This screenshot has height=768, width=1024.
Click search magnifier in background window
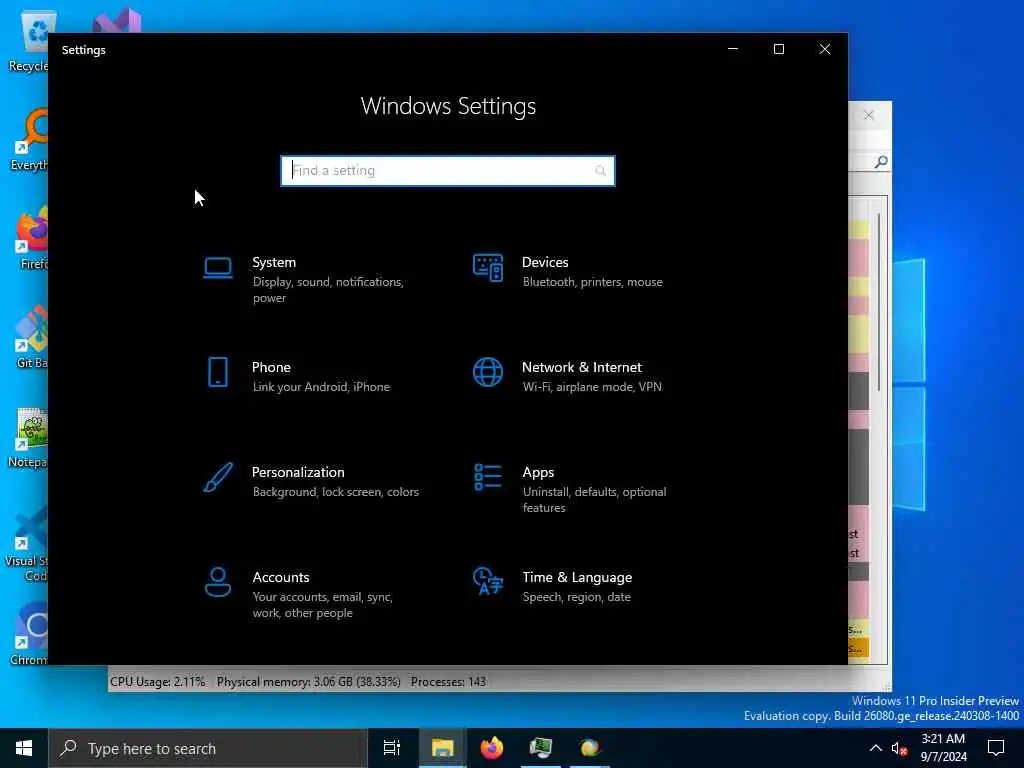(881, 161)
